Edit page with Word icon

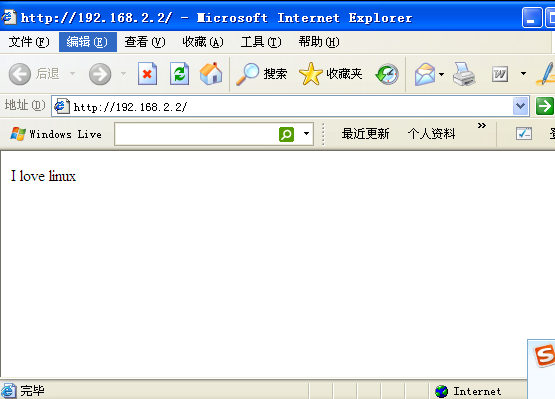(500, 74)
